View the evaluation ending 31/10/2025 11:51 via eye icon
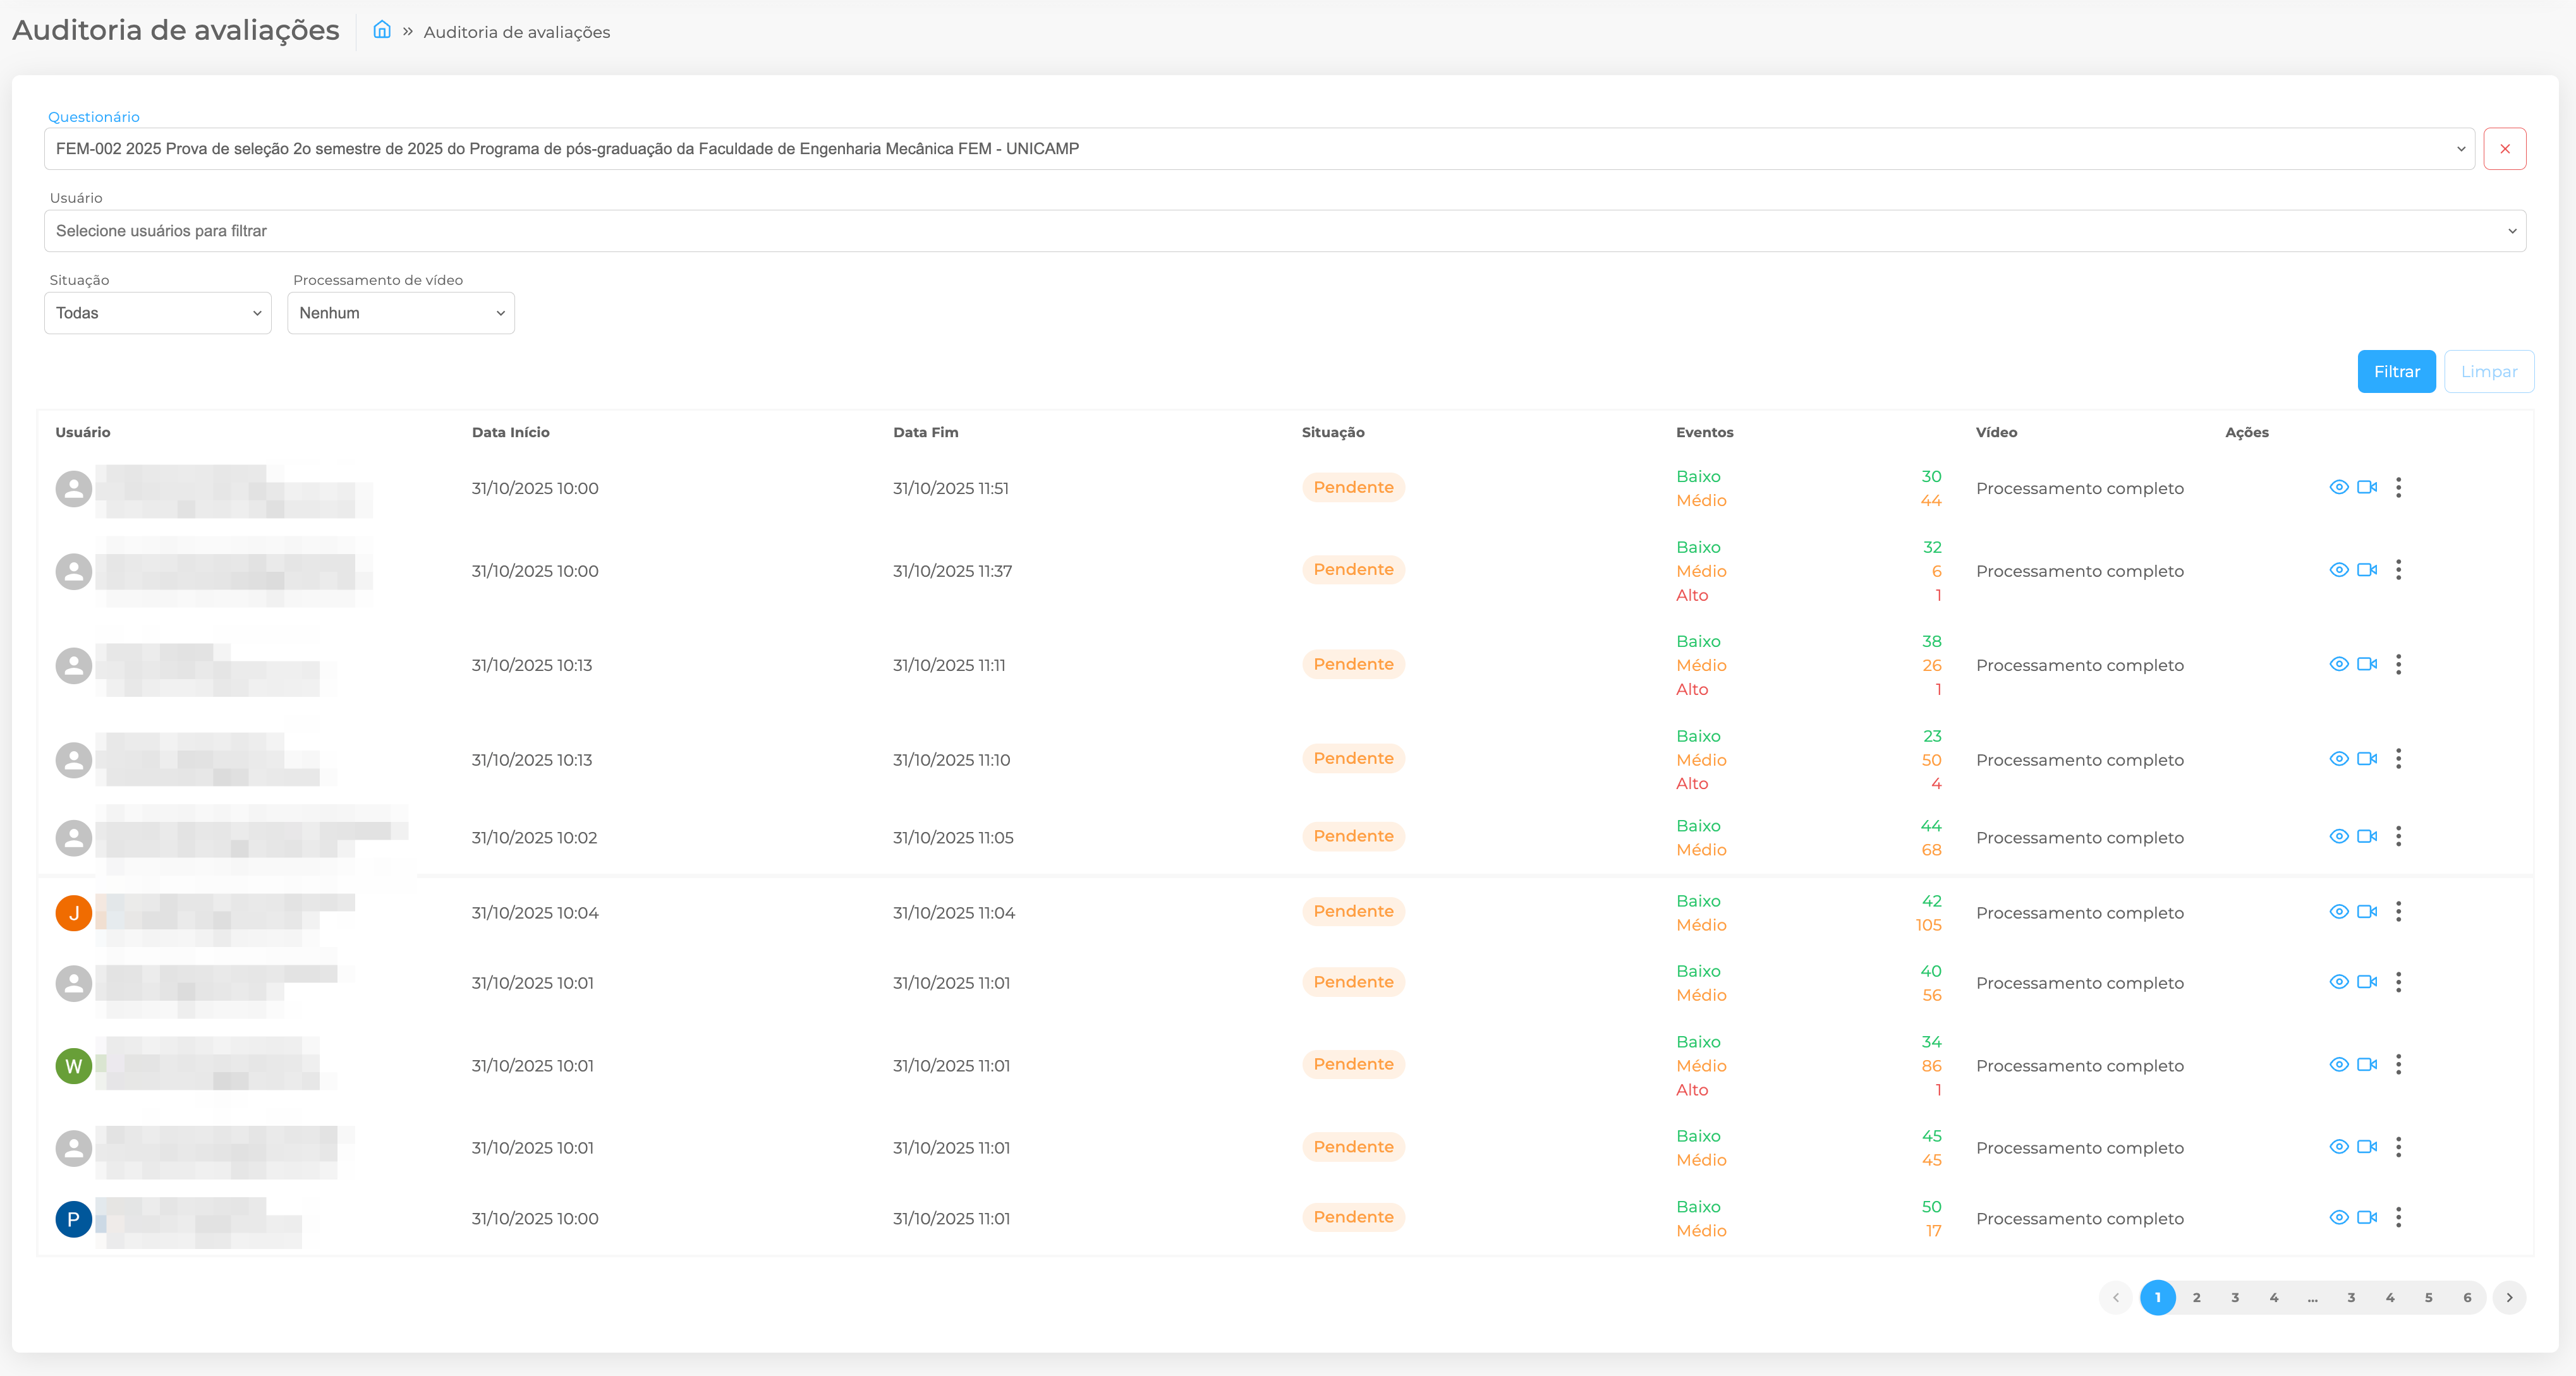 [x=2338, y=488]
